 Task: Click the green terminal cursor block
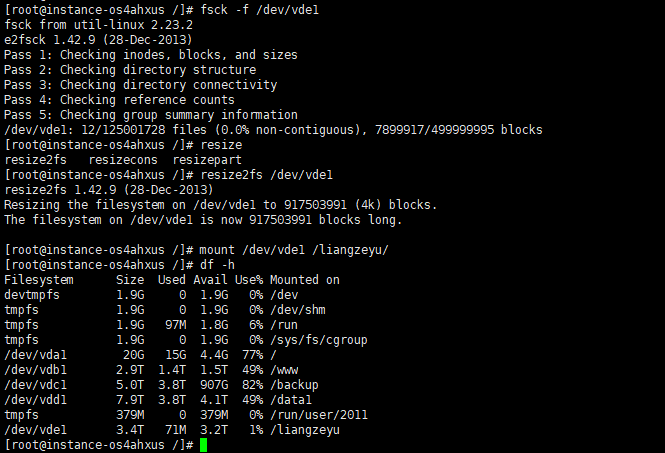204,445
